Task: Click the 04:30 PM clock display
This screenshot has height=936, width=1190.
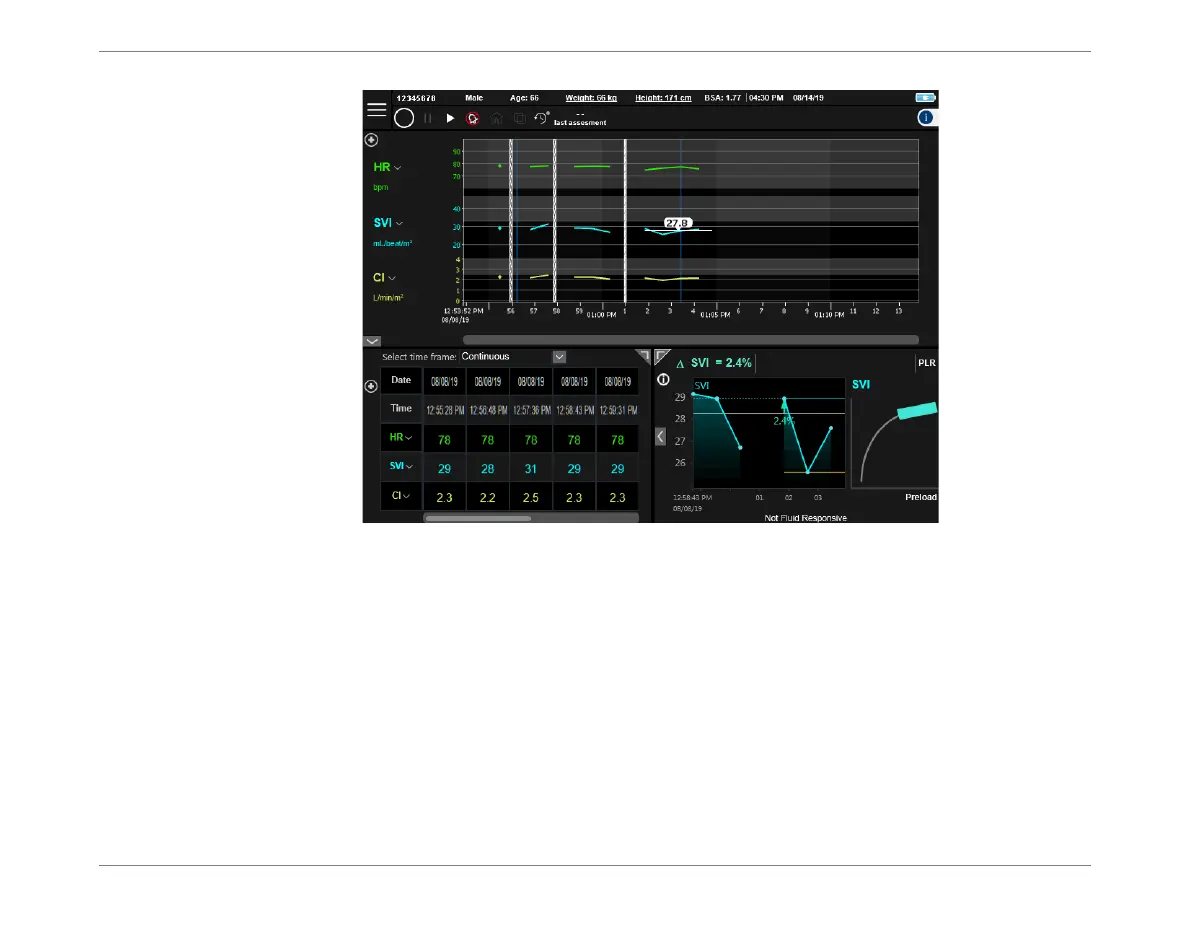Action: click(x=766, y=98)
